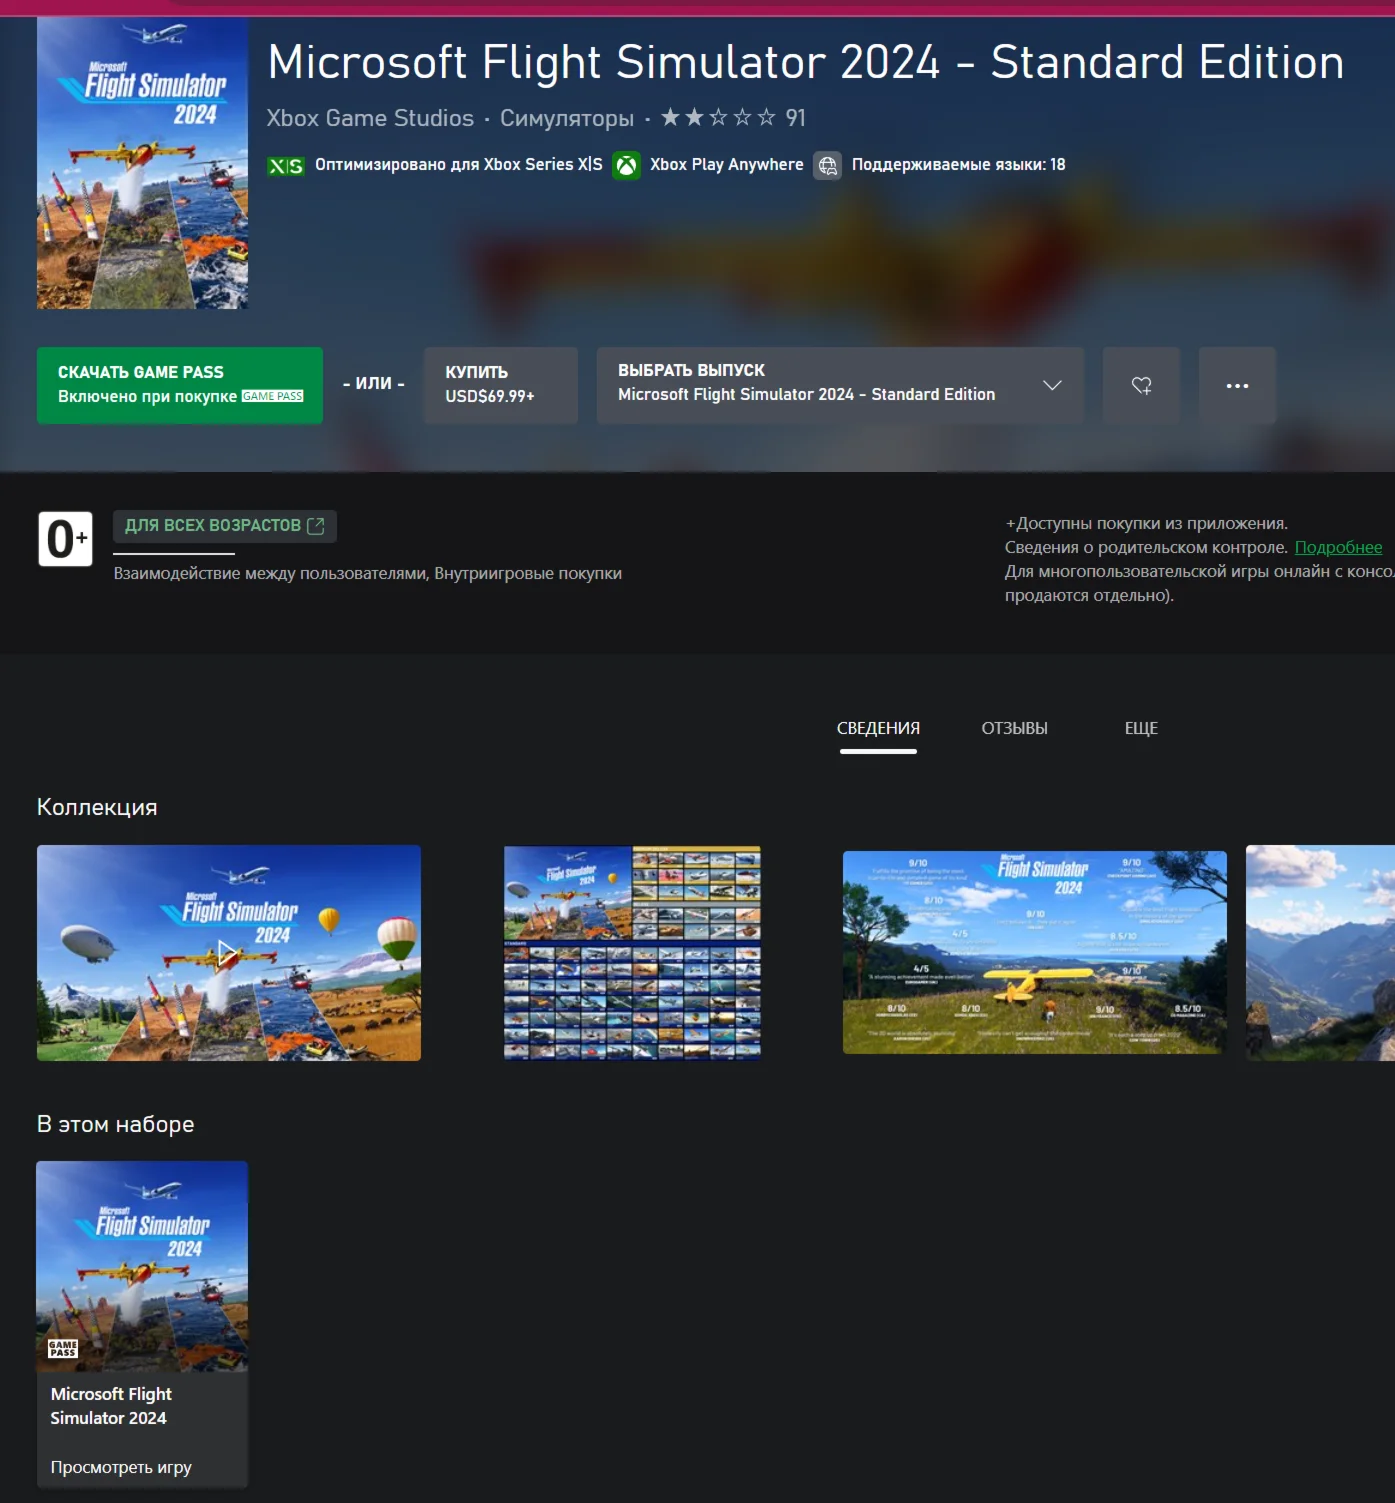1395x1503 pixels.
Task: Open the Симуляторы genre link
Action: click(567, 118)
